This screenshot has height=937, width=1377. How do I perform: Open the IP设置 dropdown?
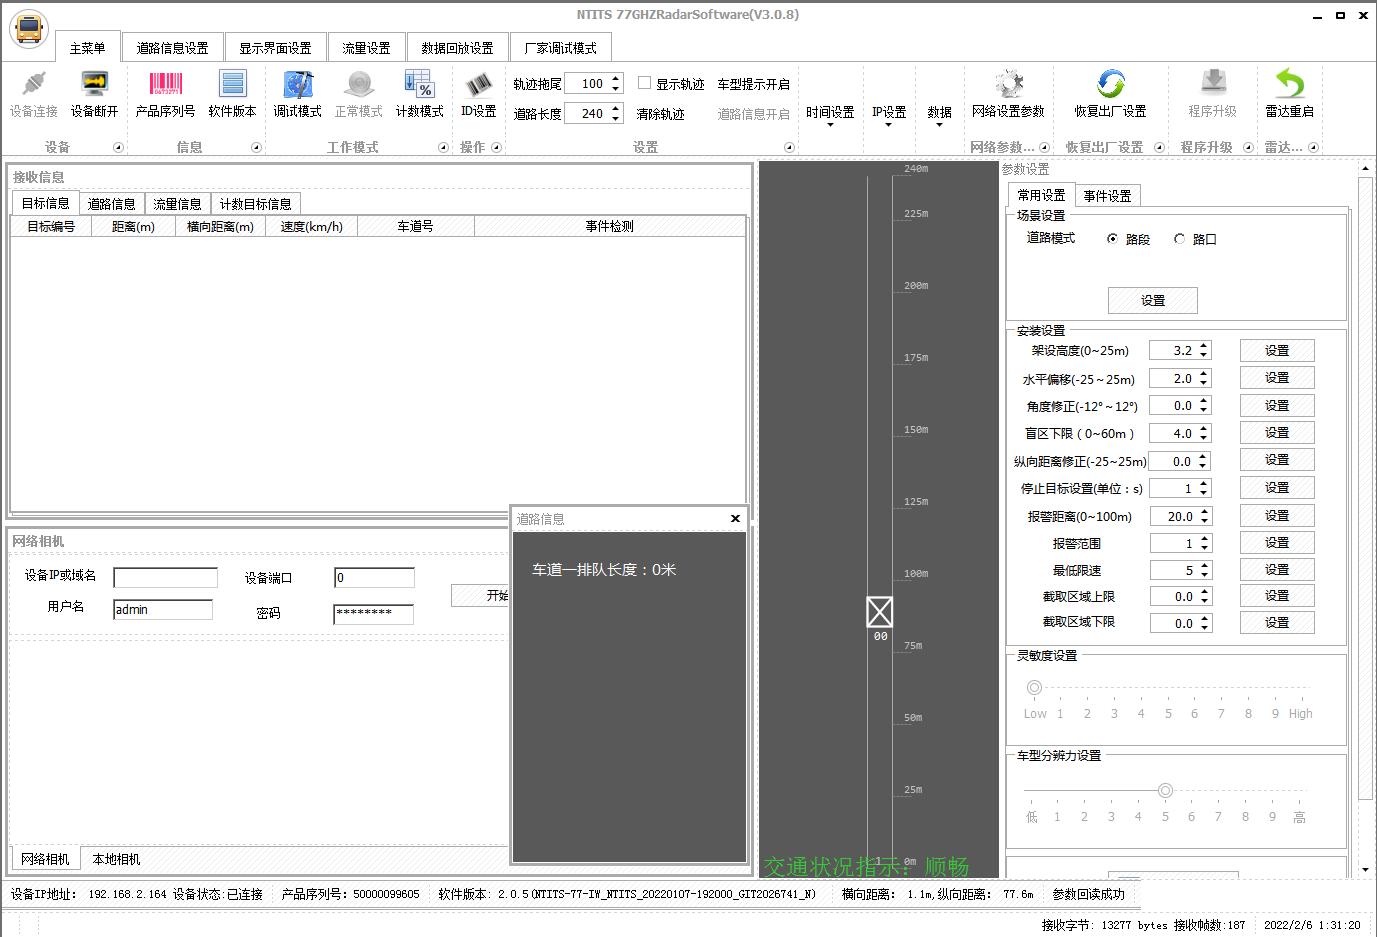pyautogui.click(x=889, y=117)
